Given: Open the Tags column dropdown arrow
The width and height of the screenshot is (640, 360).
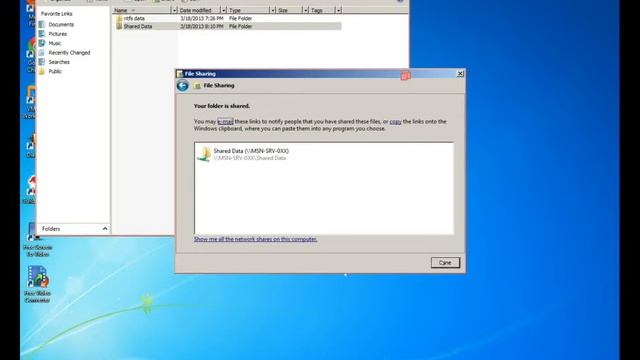Looking at the screenshot, I should (338, 10).
